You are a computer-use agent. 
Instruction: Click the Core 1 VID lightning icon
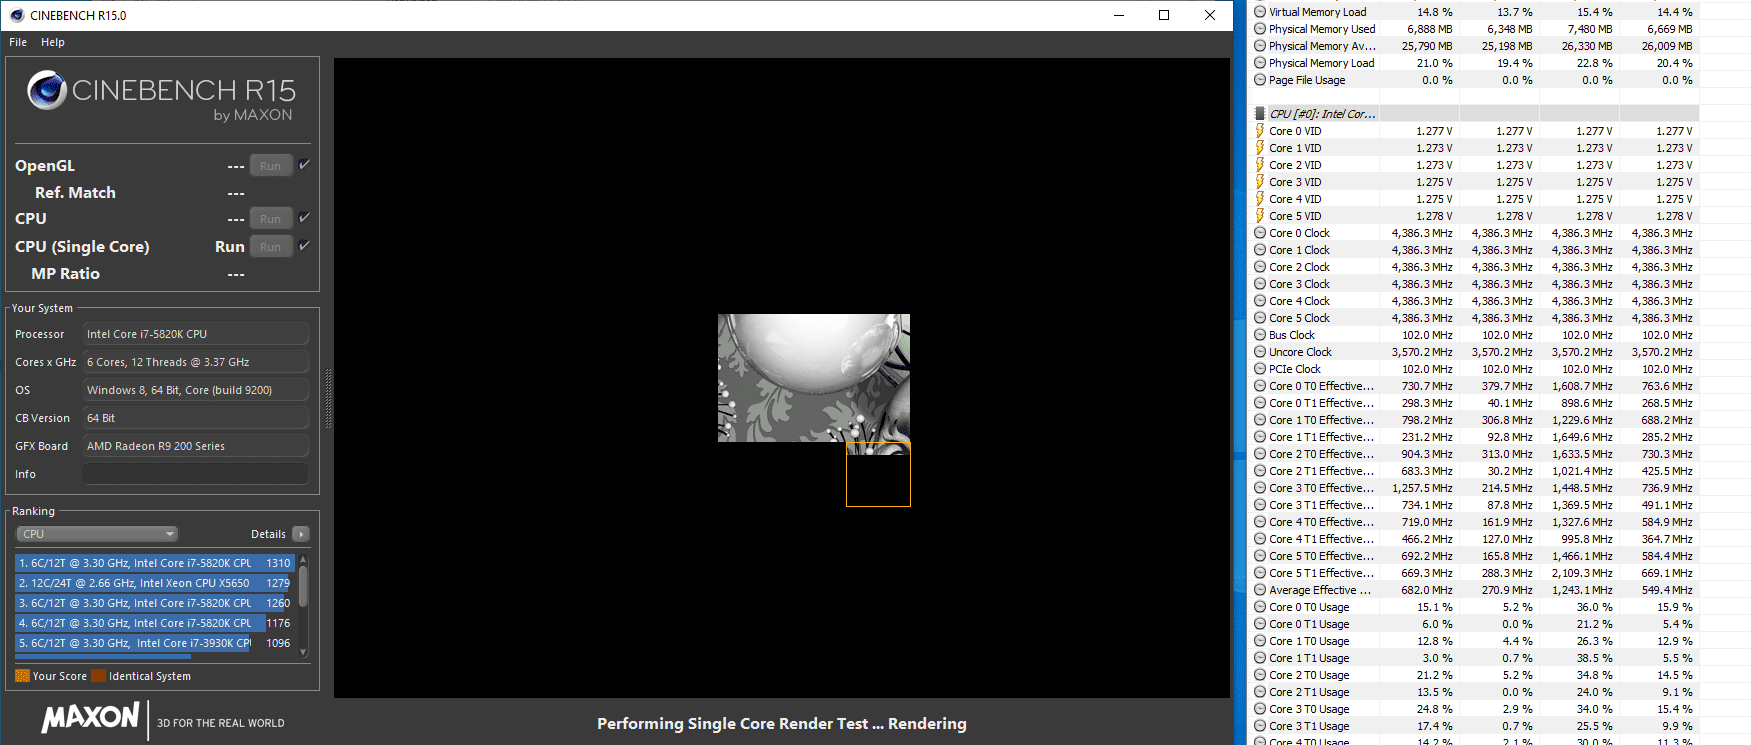point(1260,148)
